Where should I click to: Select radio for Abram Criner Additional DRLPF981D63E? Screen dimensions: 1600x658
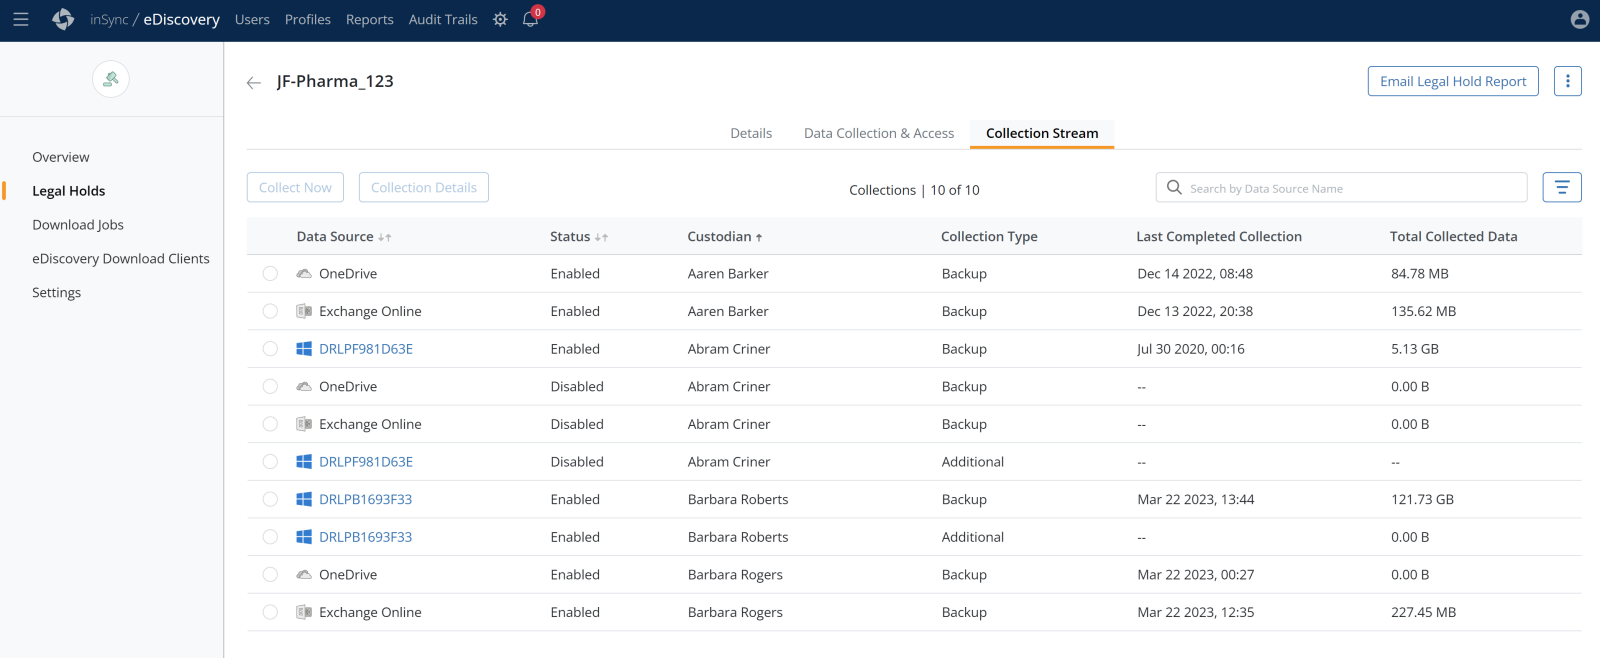(x=270, y=462)
